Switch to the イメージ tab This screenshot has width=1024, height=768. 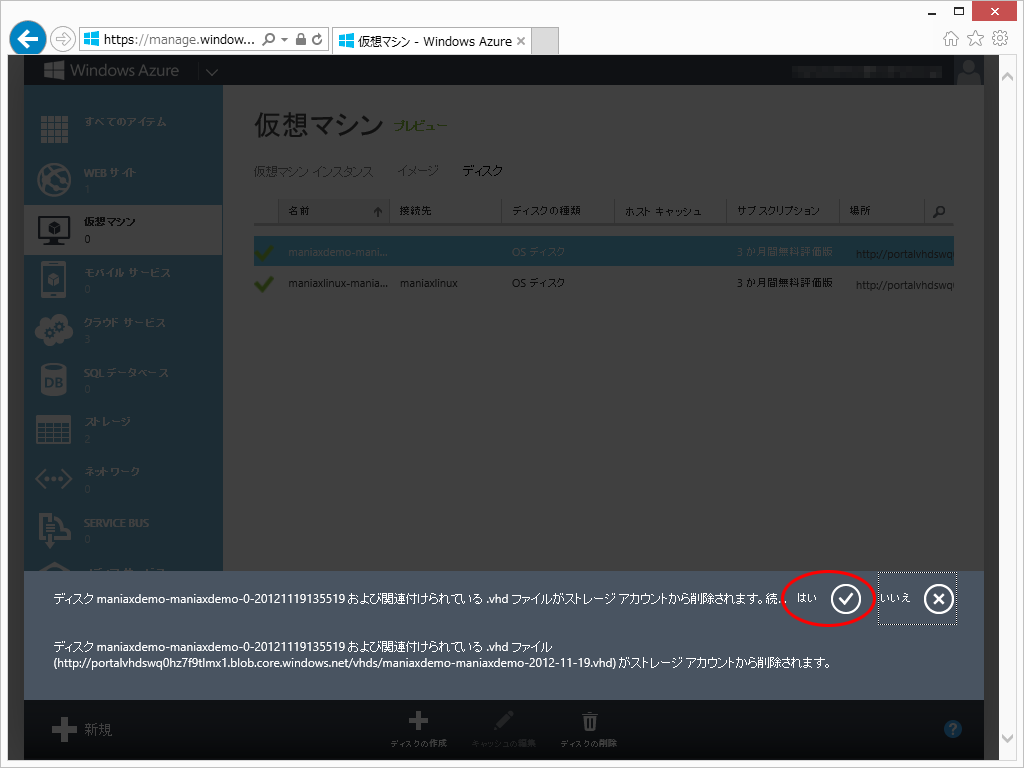[418, 171]
